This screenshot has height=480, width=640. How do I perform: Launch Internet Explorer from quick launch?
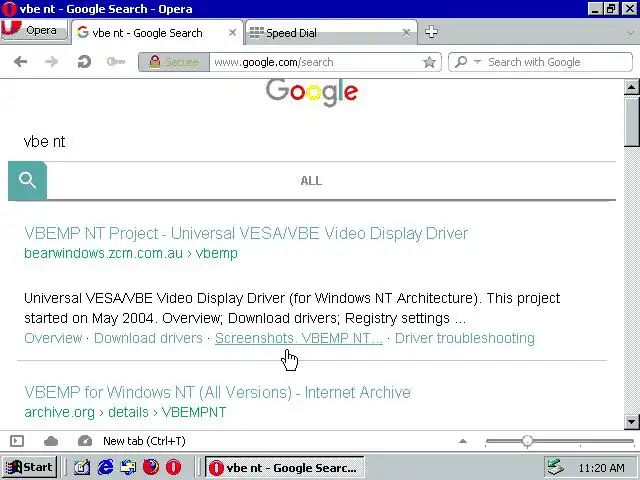click(105, 467)
